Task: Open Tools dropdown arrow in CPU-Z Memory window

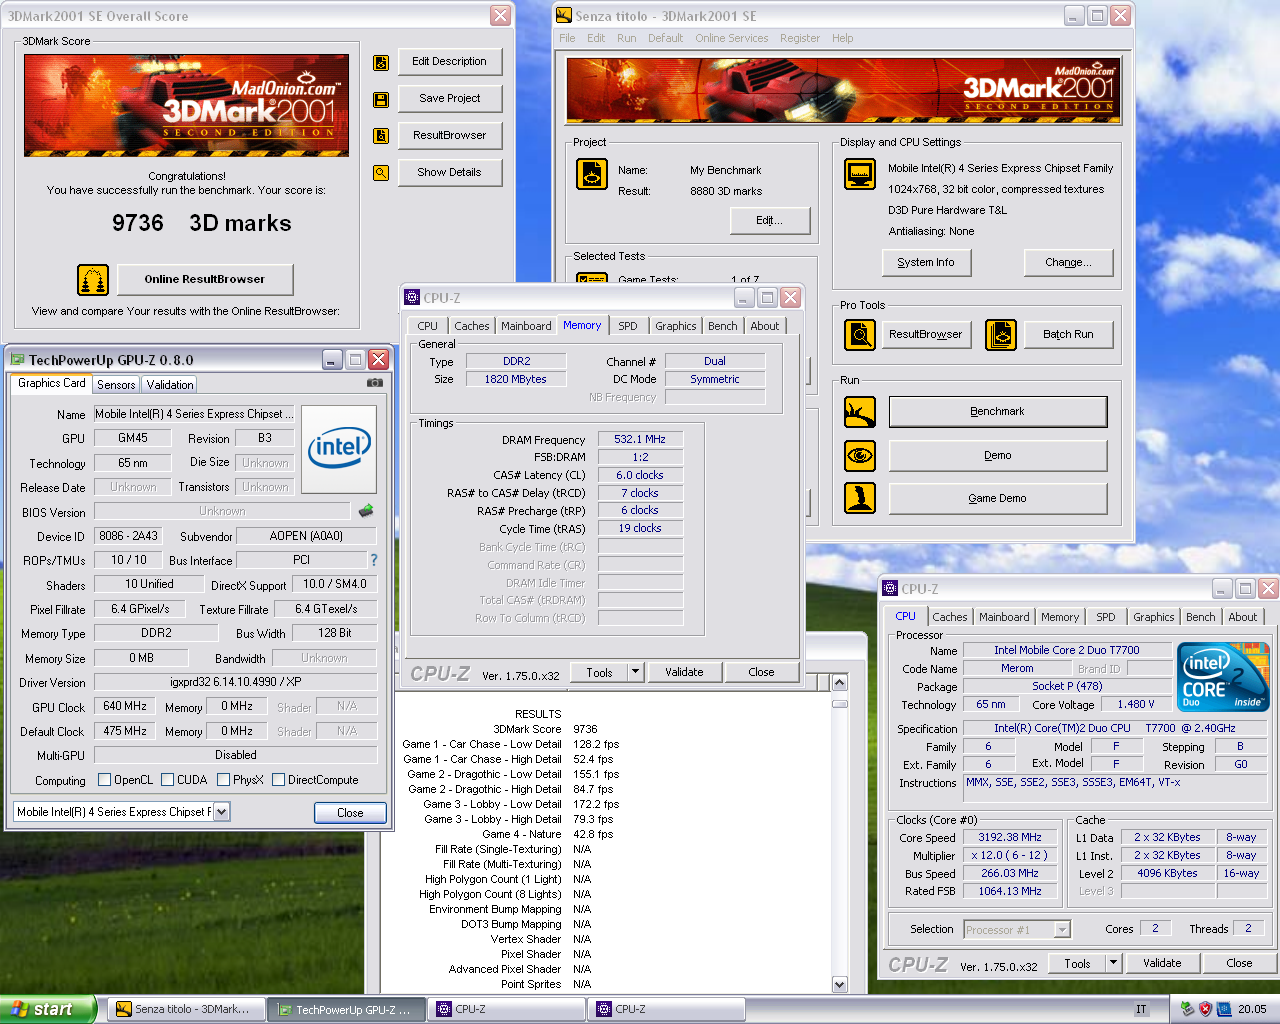Action: pyautogui.click(x=635, y=672)
